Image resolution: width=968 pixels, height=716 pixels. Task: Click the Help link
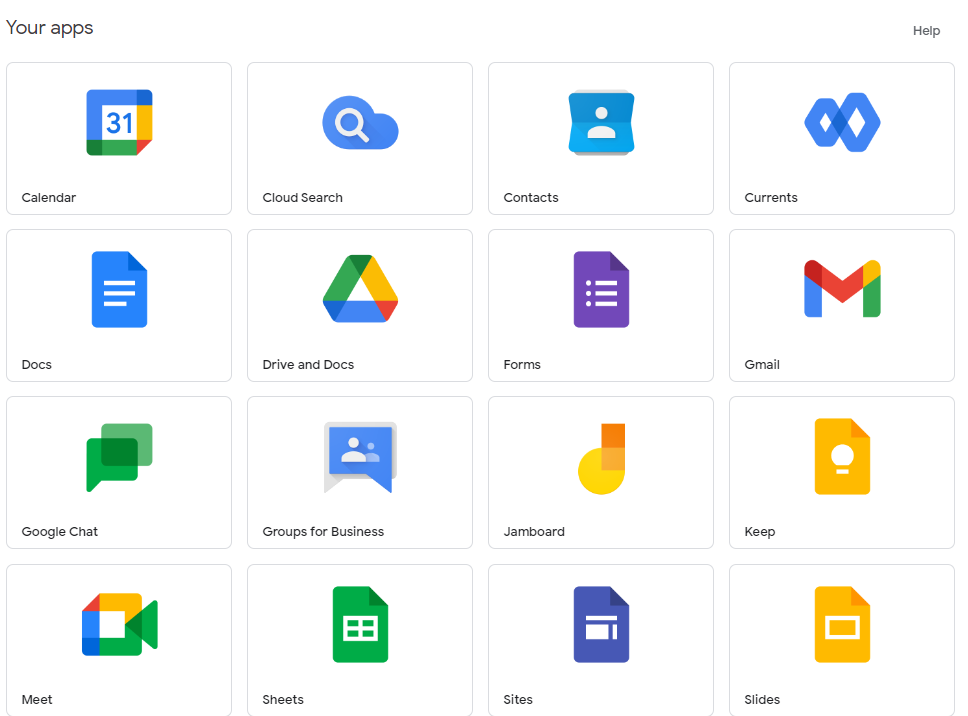point(926,30)
